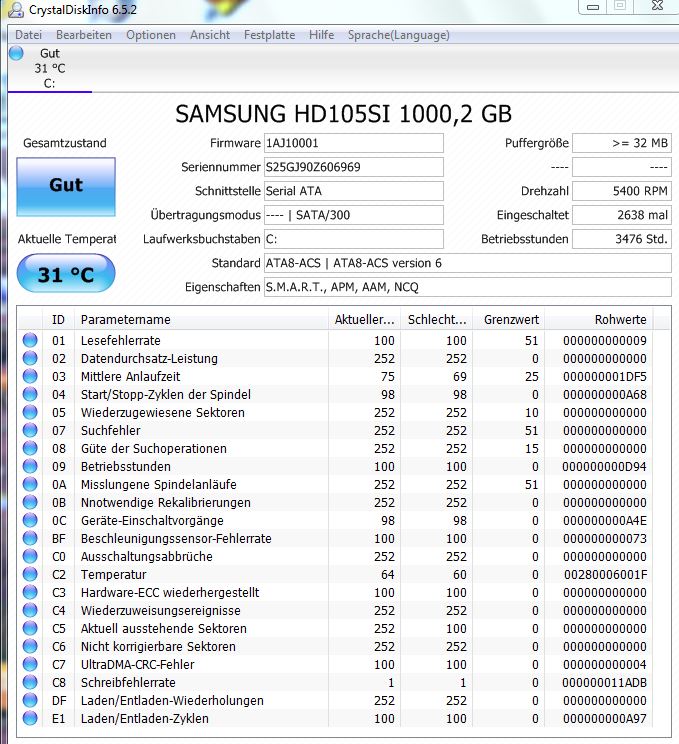Click status orb for Datendurchsatz-Leistung row

[x=30, y=358]
